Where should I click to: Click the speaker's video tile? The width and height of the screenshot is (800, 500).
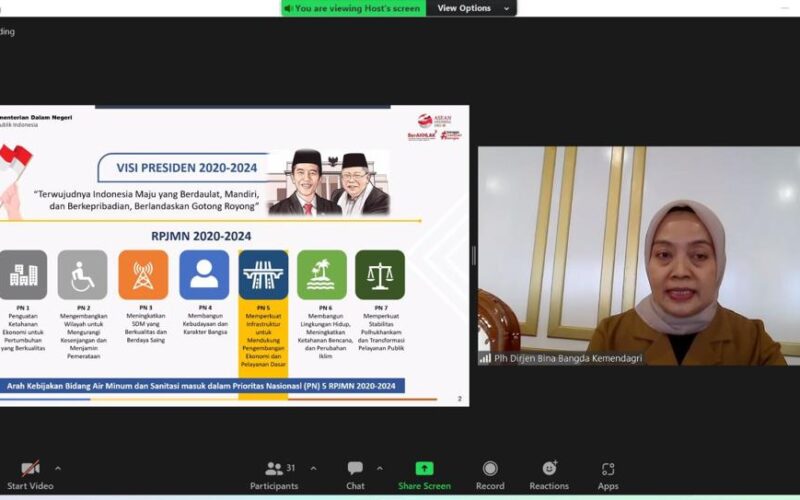pyautogui.click(x=639, y=256)
